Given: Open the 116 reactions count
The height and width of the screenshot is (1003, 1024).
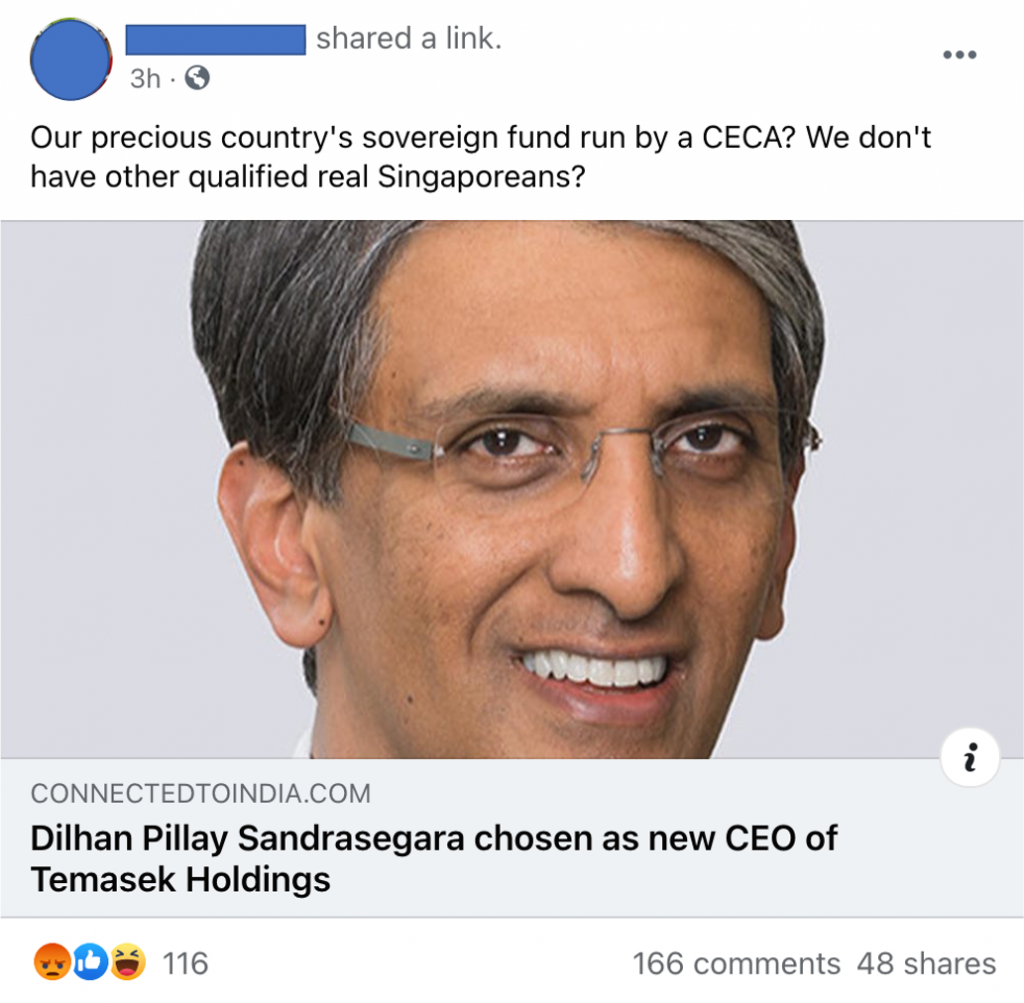Looking at the screenshot, I should (185, 964).
